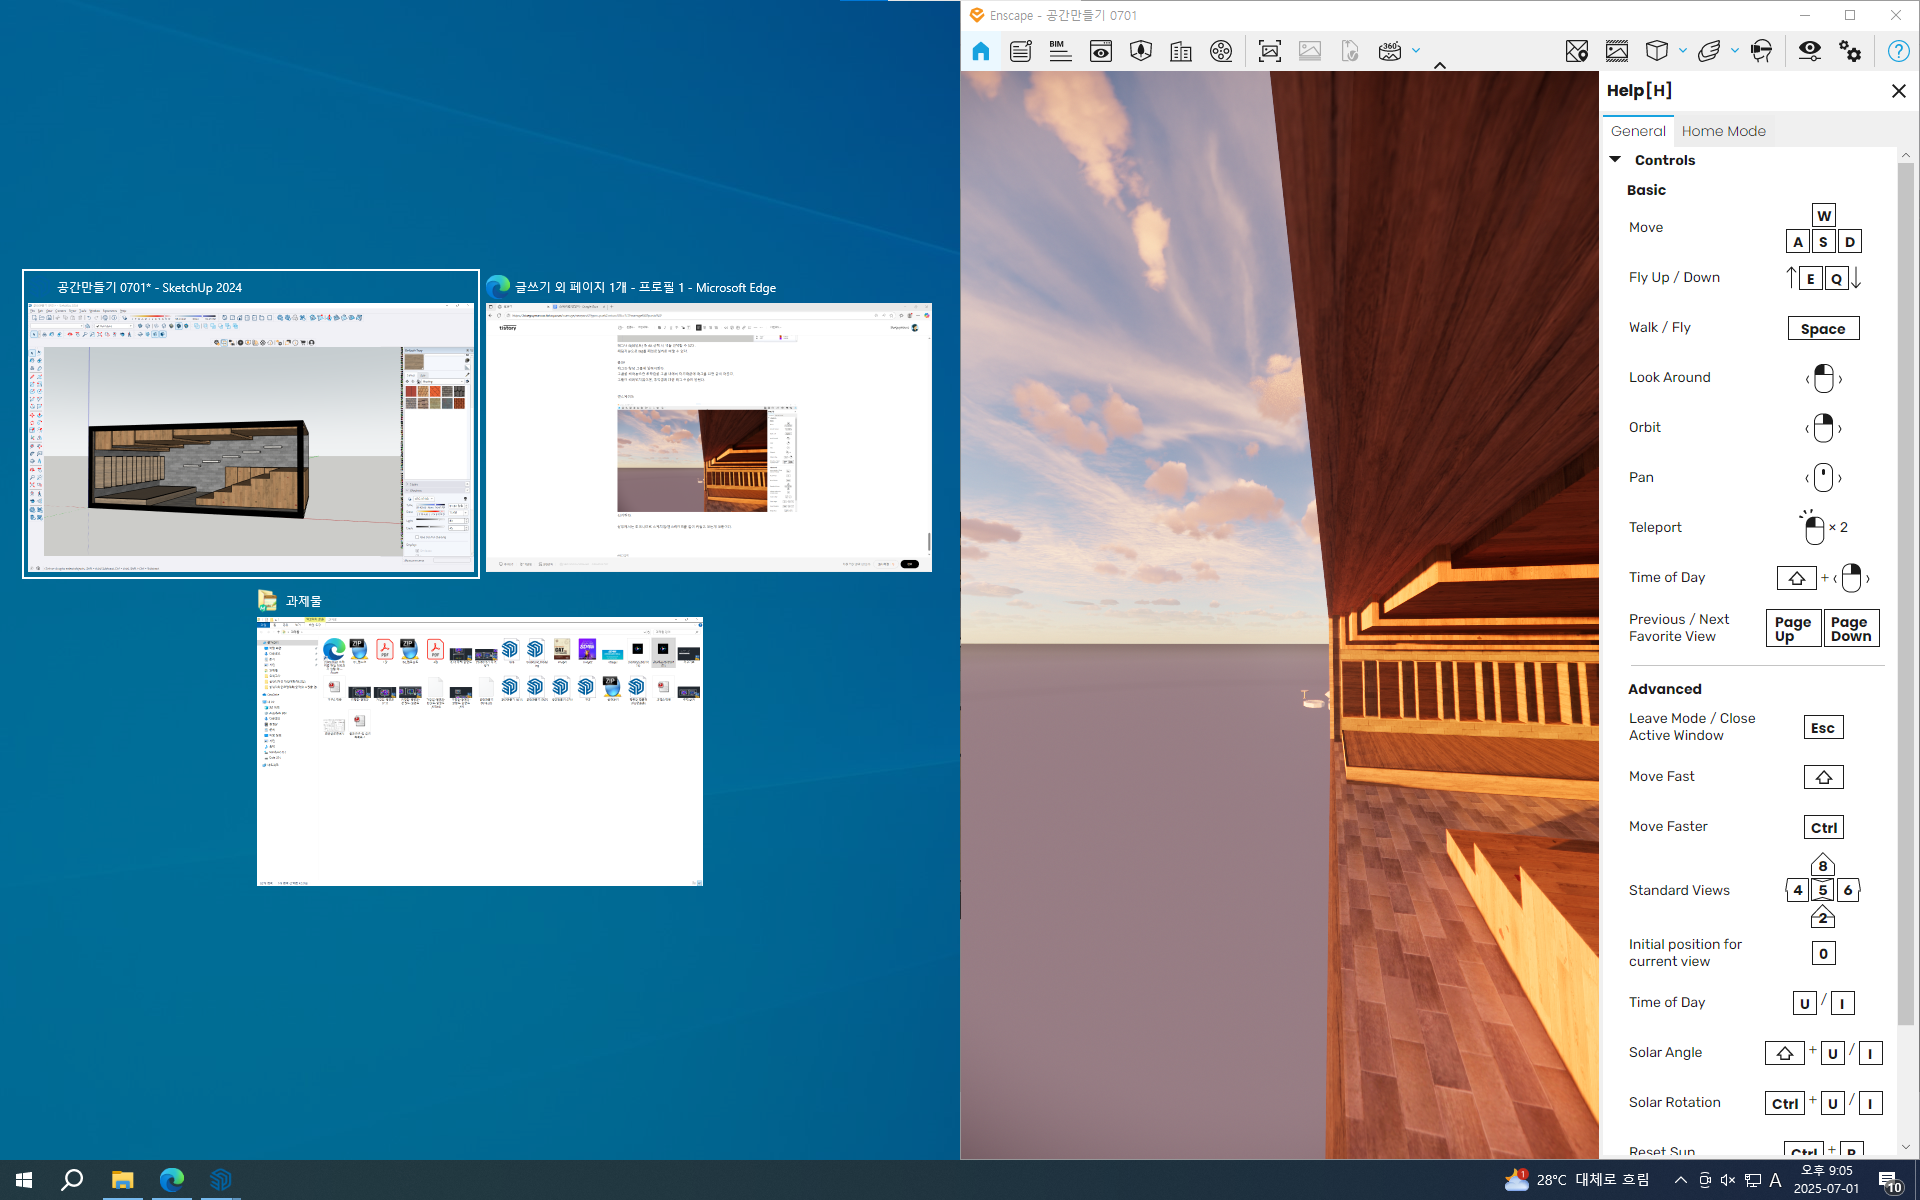Open the asset library buildings icon

coord(1181,51)
